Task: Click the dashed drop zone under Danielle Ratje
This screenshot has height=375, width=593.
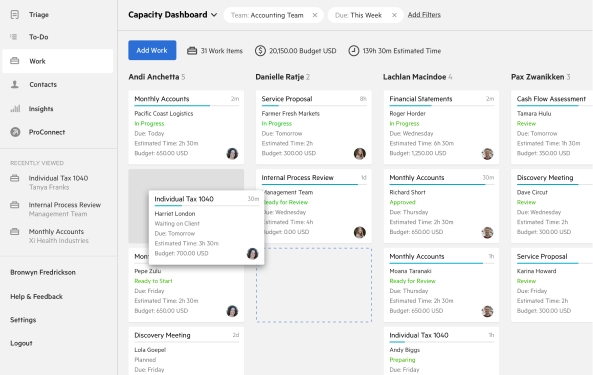Action: pos(314,285)
